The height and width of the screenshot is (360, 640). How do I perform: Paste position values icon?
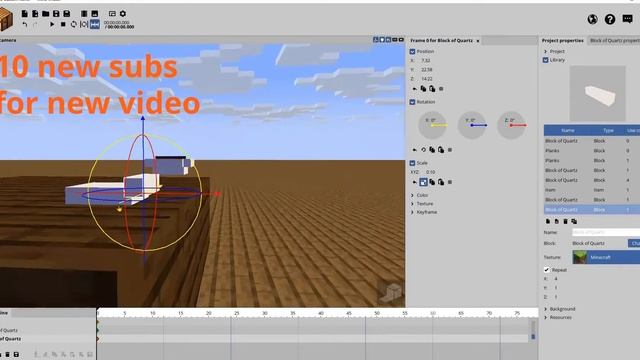coord(432,89)
